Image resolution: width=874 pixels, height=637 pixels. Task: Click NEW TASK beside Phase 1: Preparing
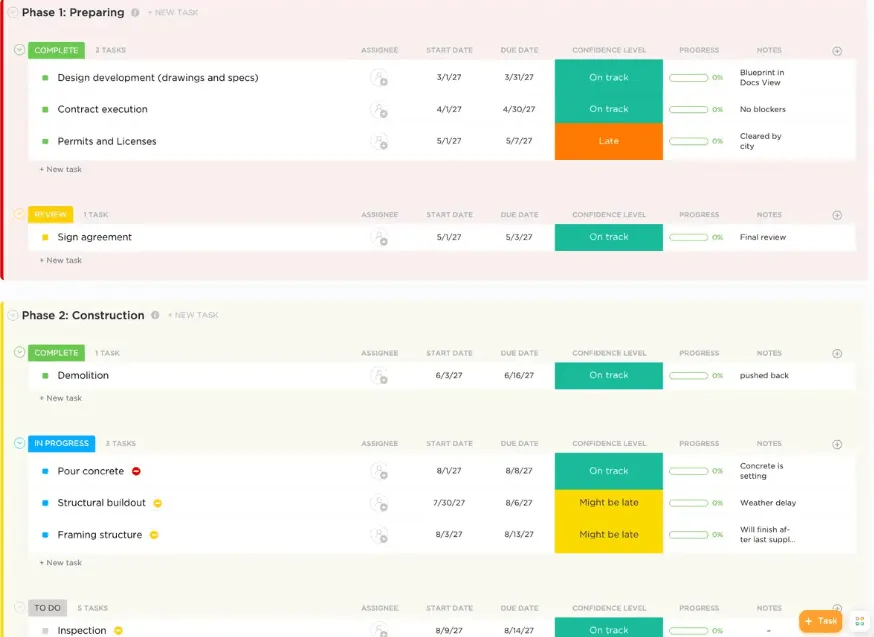click(173, 12)
